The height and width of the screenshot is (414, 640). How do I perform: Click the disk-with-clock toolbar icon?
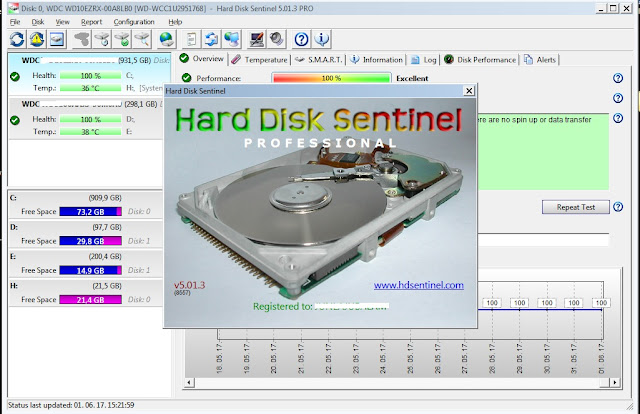click(102, 40)
